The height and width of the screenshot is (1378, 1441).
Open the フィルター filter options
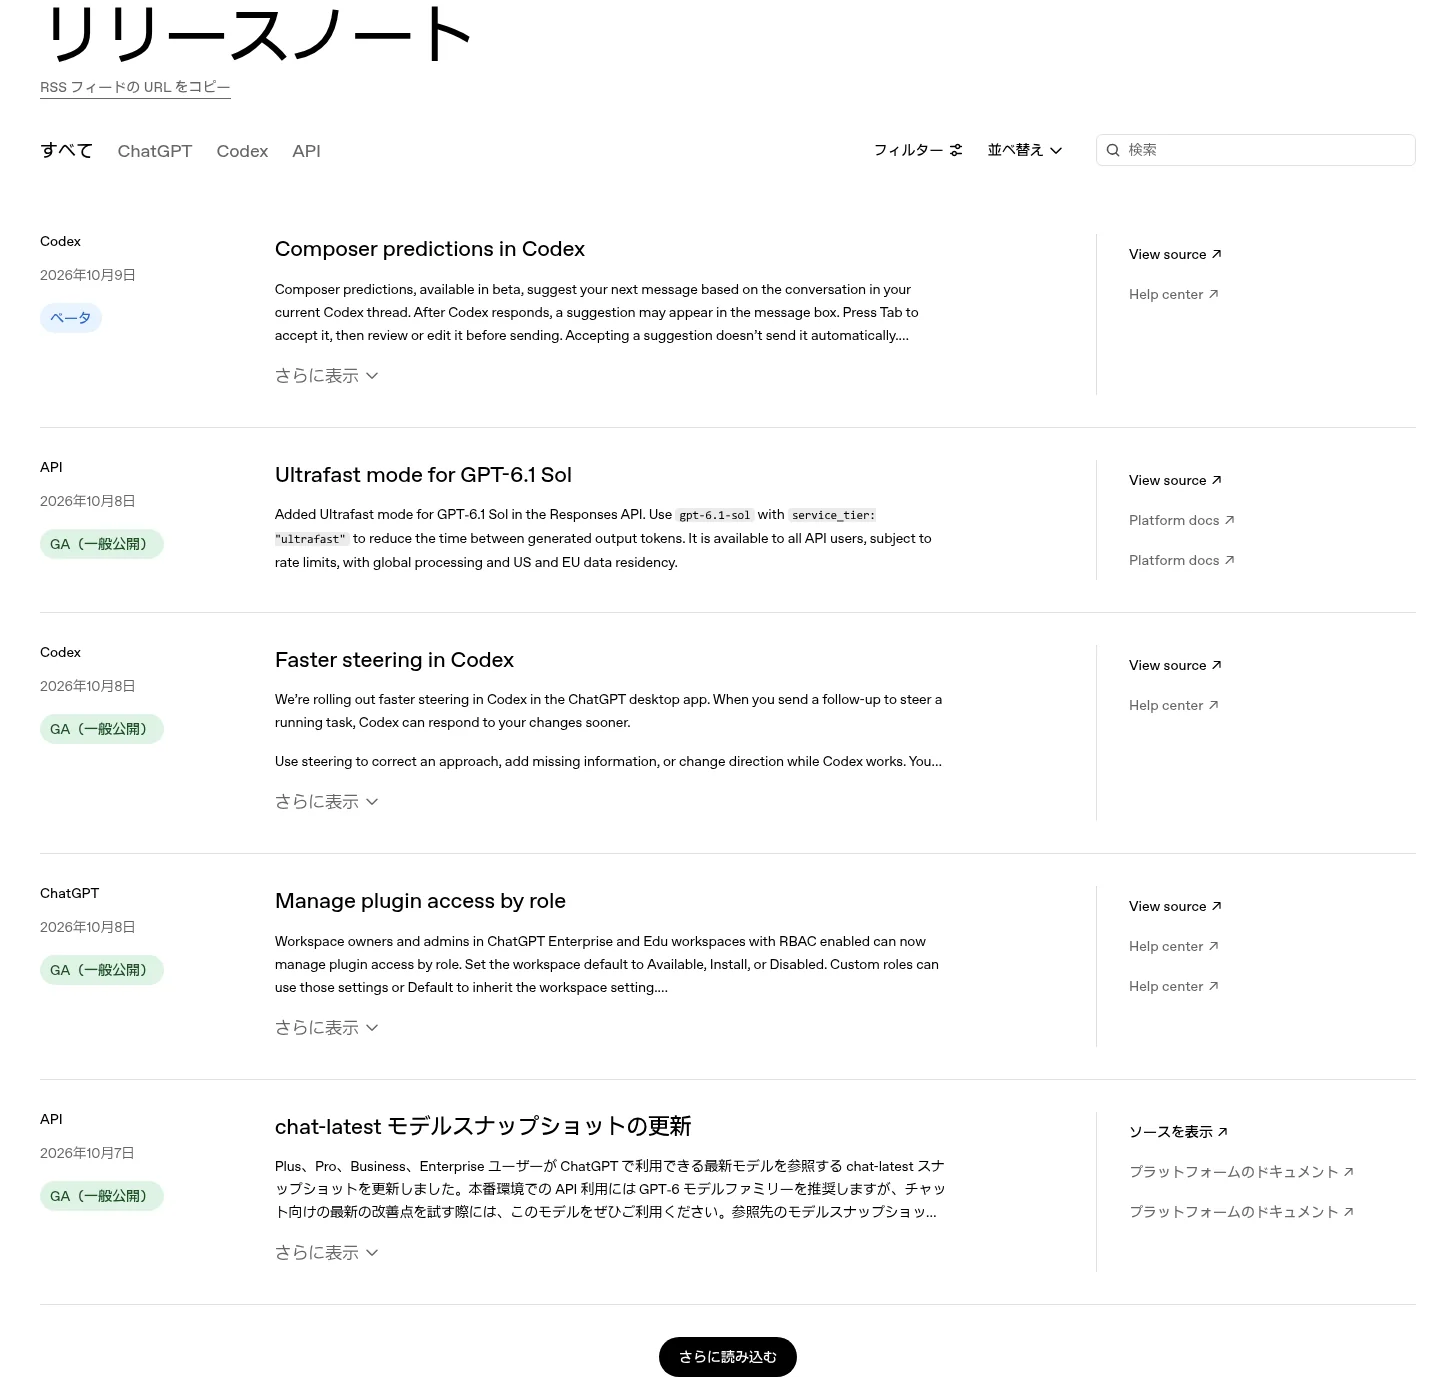918,150
